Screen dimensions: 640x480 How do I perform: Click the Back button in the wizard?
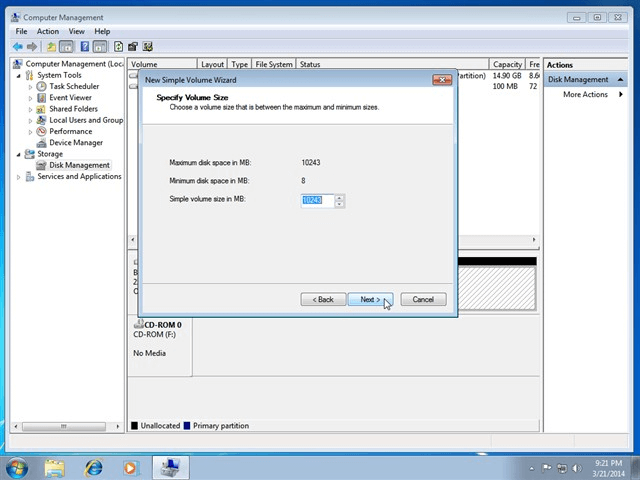[323, 299]
